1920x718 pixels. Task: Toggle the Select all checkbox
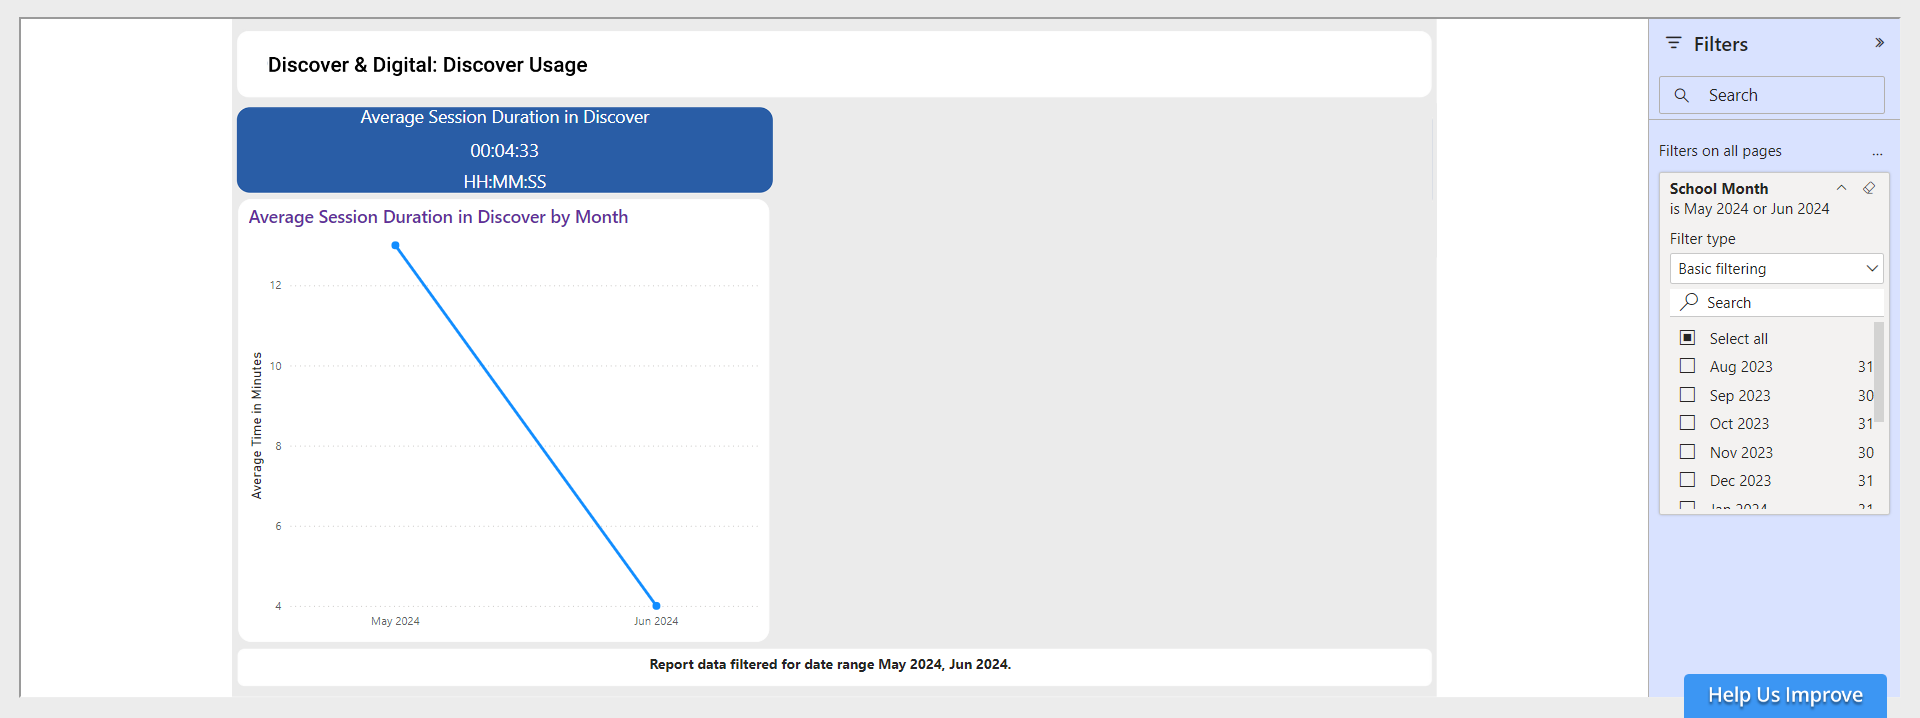pos(1687,338)
